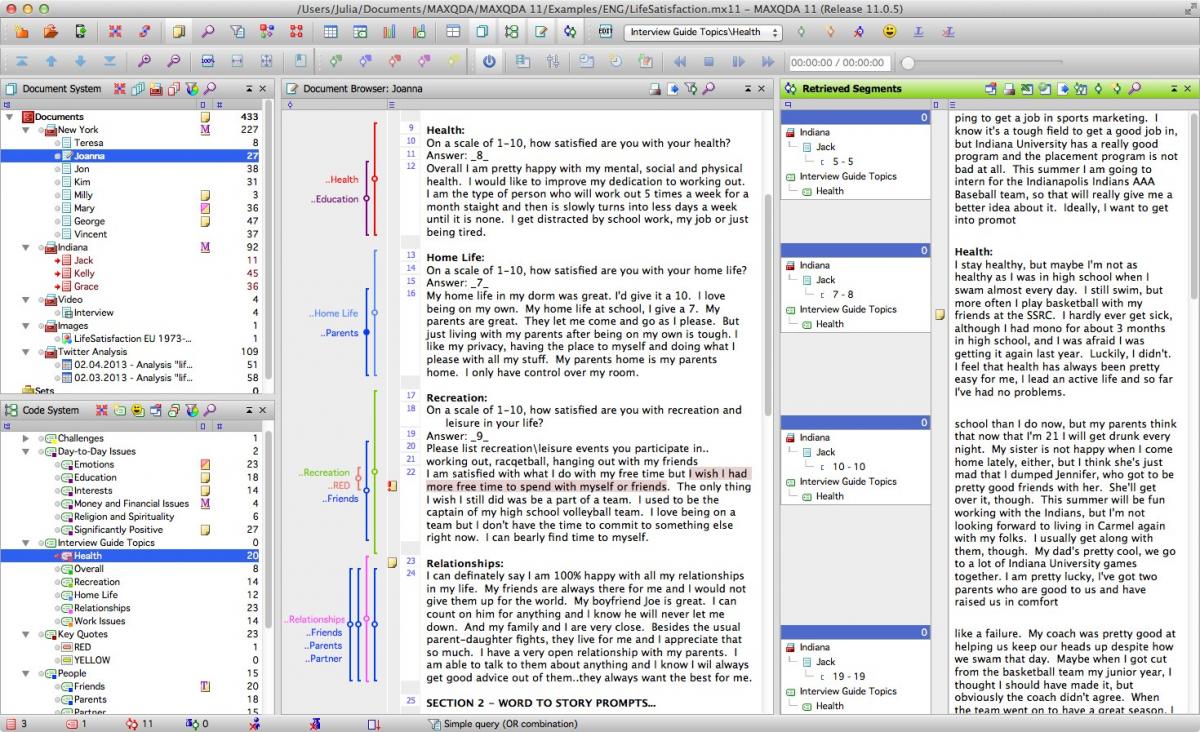1200x732 pixels.
Task: Open the memo icon next to Emotions code
Action: click(205, 464)
